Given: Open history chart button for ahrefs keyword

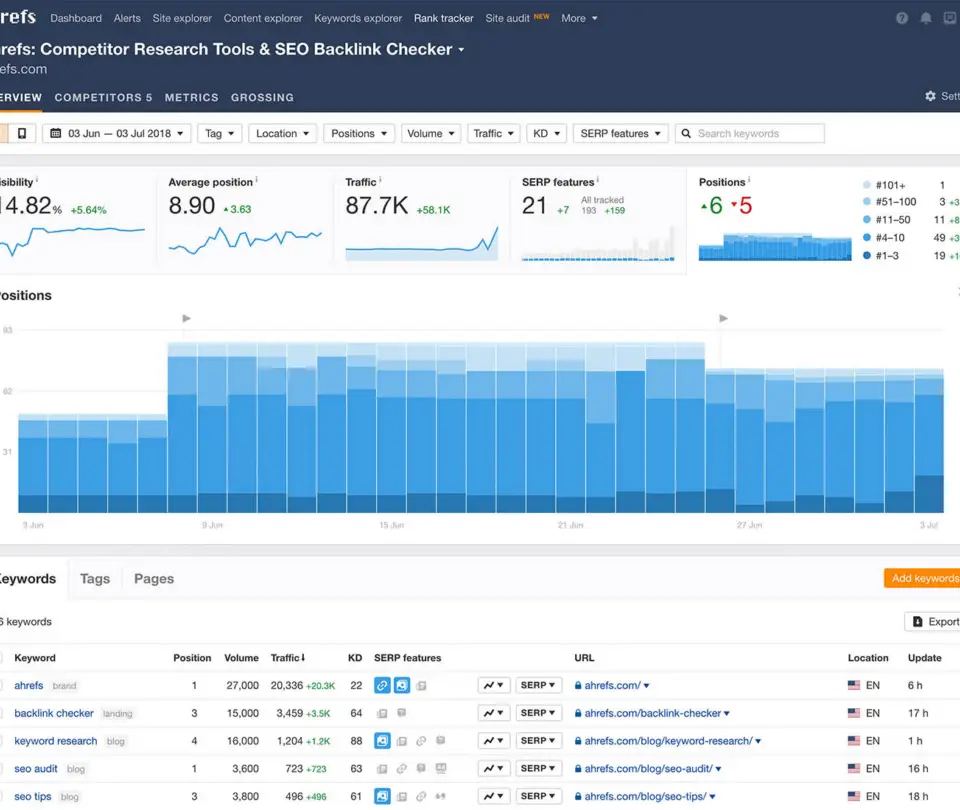Looking at the screenshot, I should pos(493,685).
